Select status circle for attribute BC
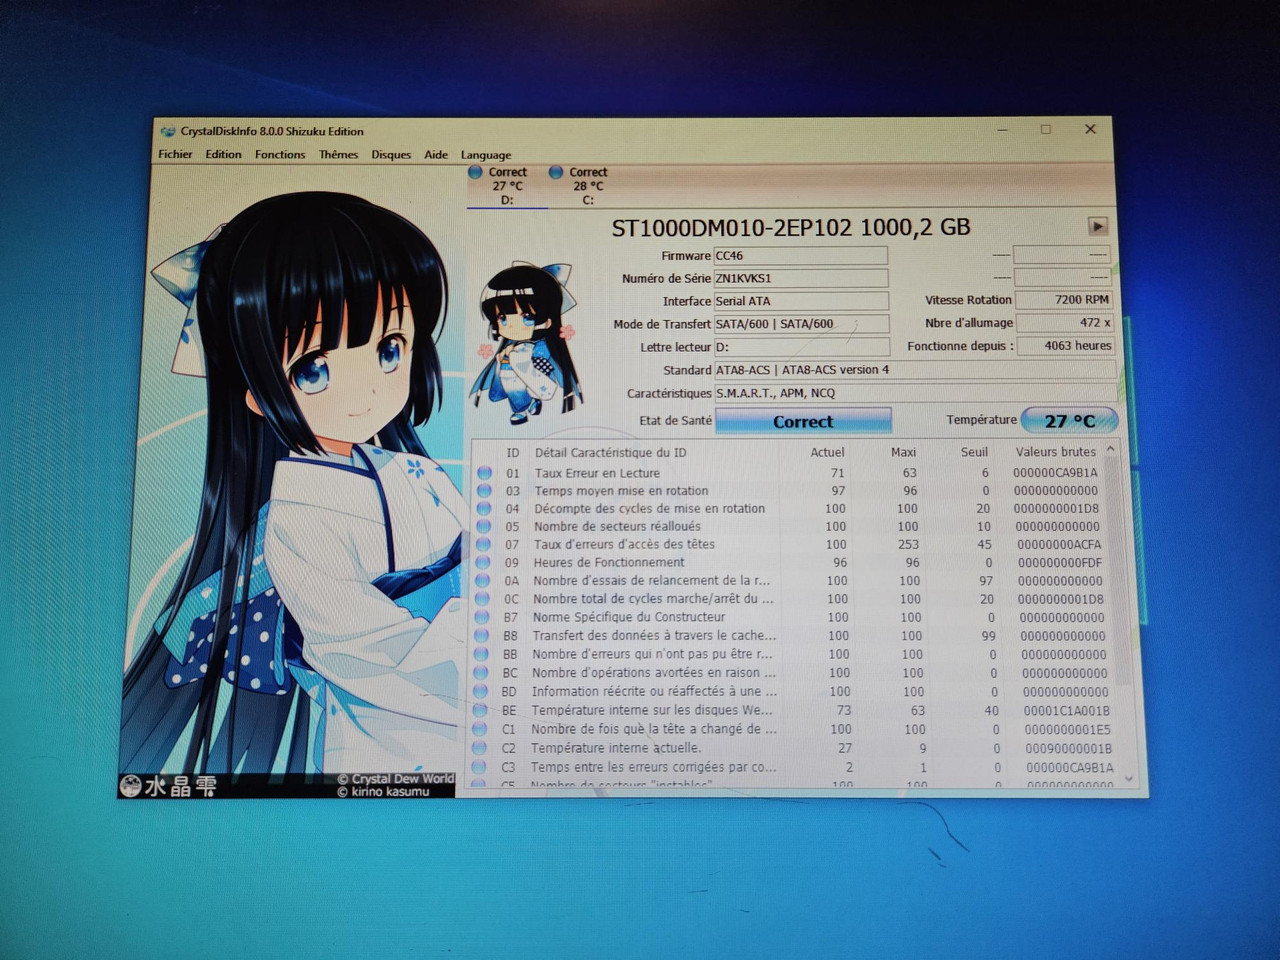 pyautogui.click(x=482, y=673)
